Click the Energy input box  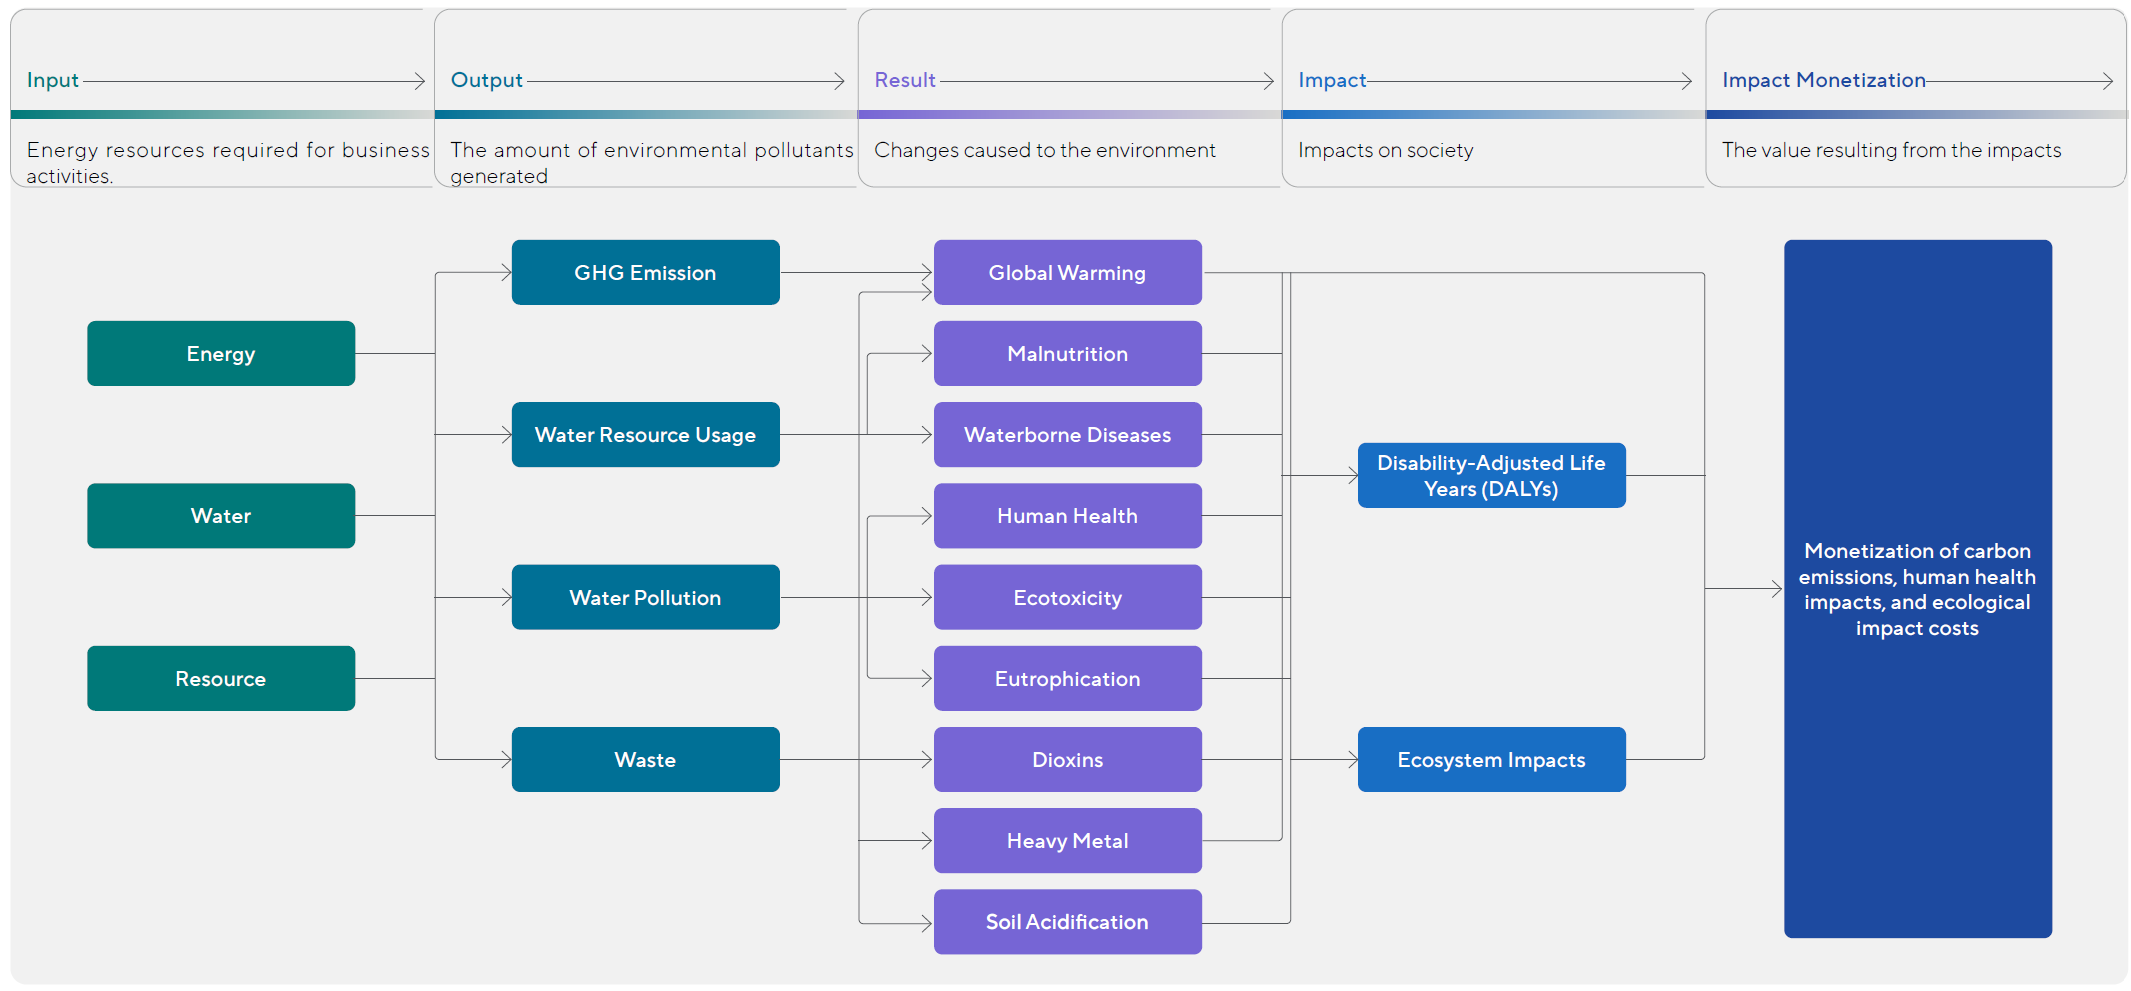221,353
